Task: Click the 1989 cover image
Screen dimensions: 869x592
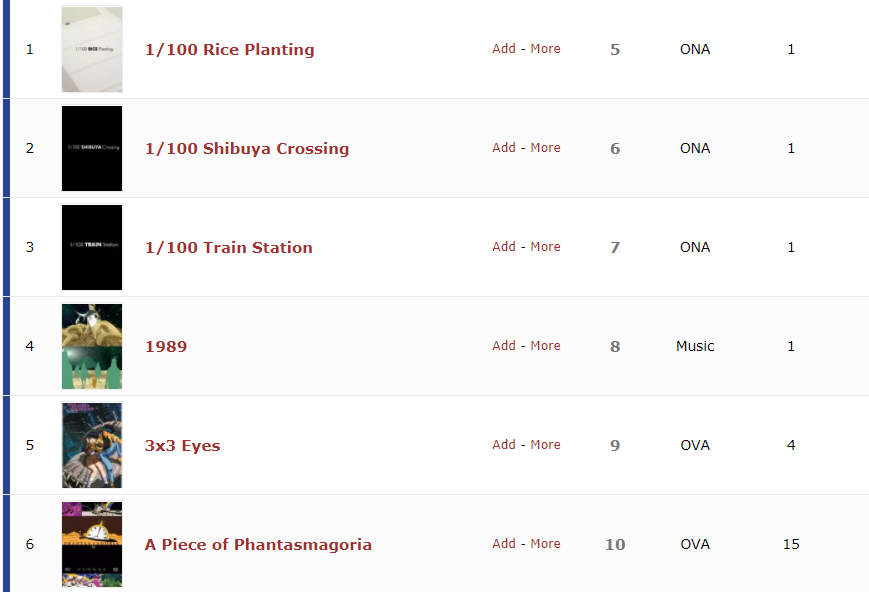Action: 92,346
